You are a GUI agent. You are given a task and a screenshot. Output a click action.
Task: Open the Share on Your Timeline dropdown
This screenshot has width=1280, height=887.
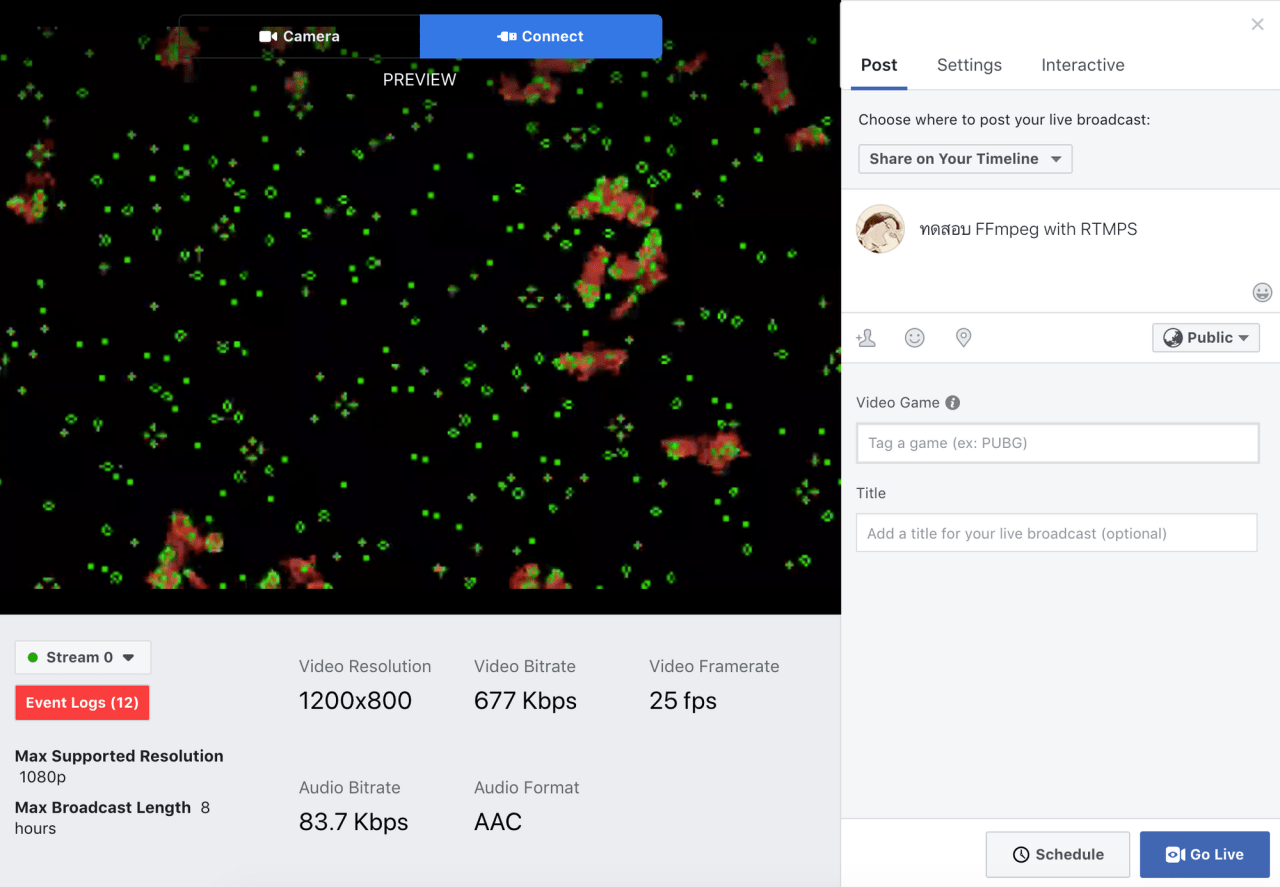(964, 158)
